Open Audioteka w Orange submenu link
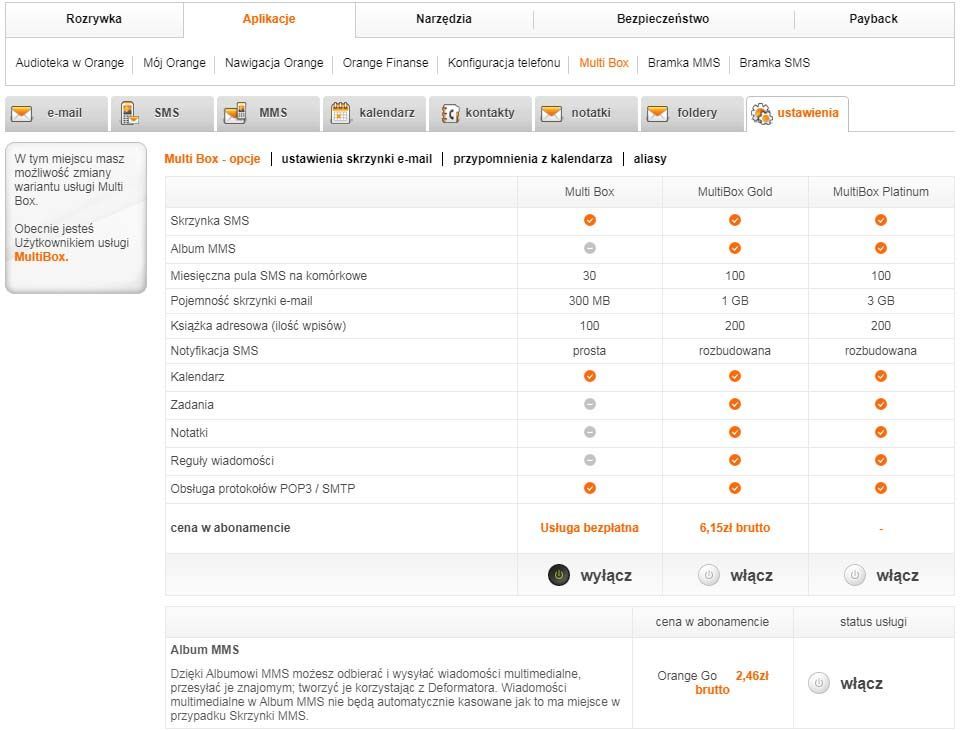962x730 pixels. tap(70, 63)
